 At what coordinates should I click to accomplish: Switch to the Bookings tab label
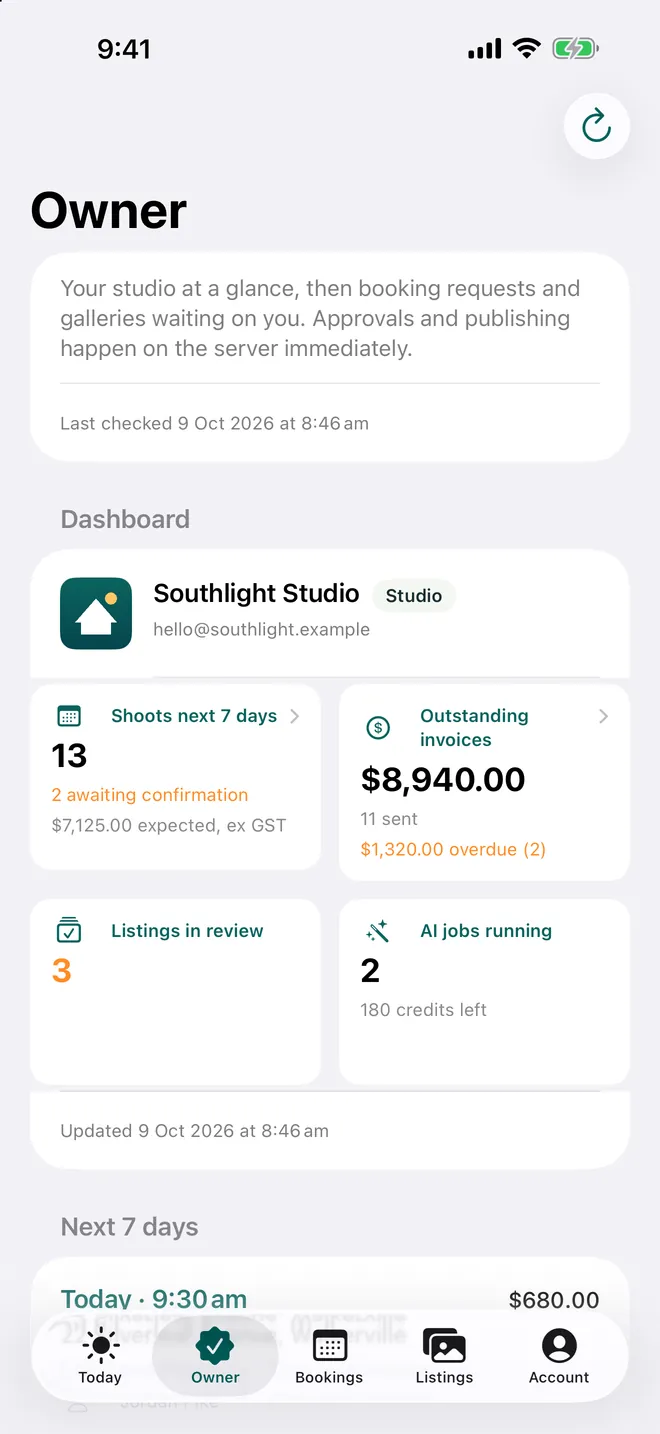coord(329,1377)
